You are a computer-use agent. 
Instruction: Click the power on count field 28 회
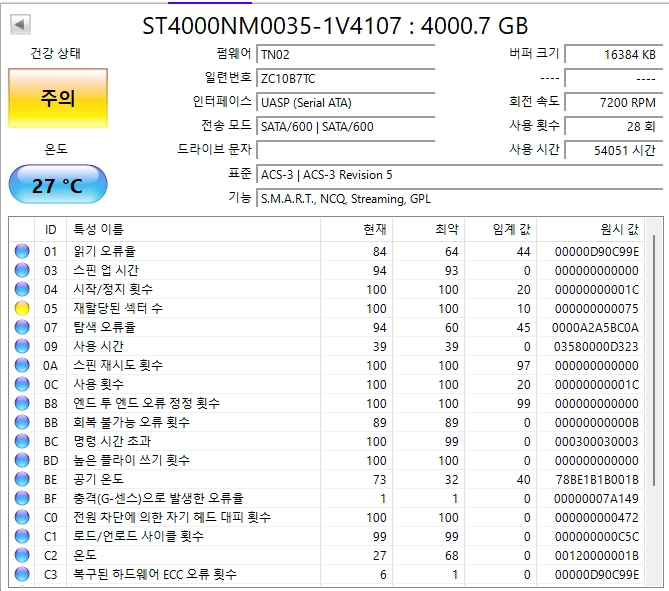point(614,126)
